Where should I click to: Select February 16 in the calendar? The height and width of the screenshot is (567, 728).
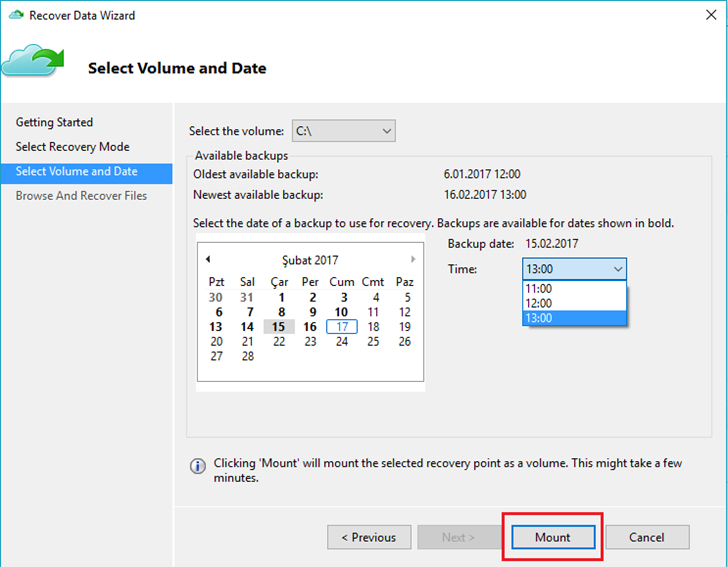tap(310, 327)
